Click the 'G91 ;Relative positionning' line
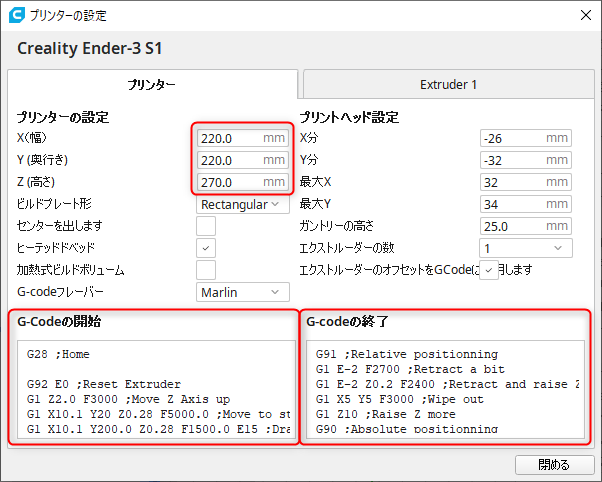The image size is (602, 482). 407,354
